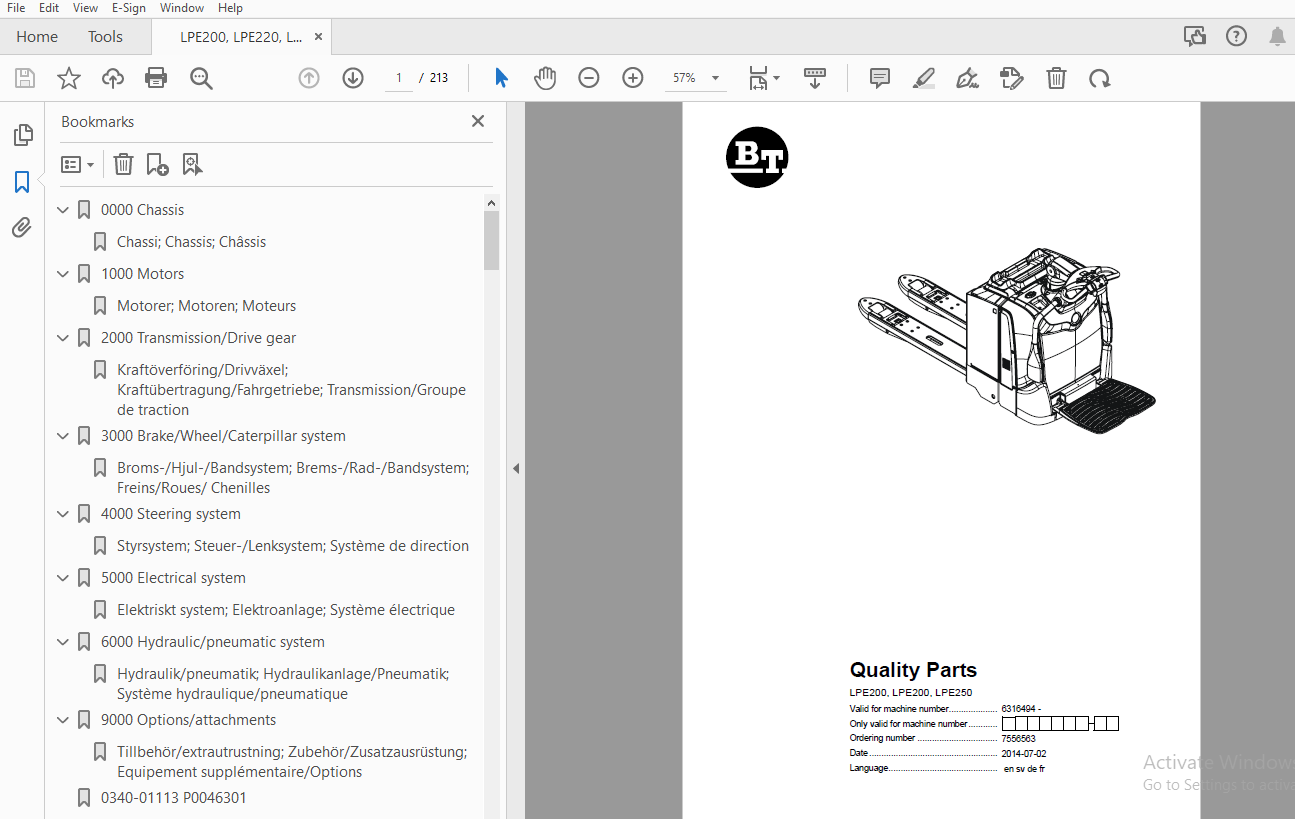Open the bookmarks options dropdown menu
This screenshot has height=819, width=1295.
point(77,164)
